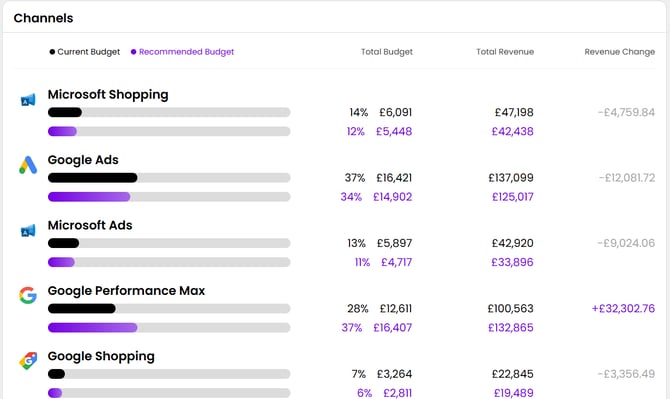The width and height of the screenshot is (670, 399).
Task: Click the +£32,302.76 revenue change value
Action: (623, 308)
